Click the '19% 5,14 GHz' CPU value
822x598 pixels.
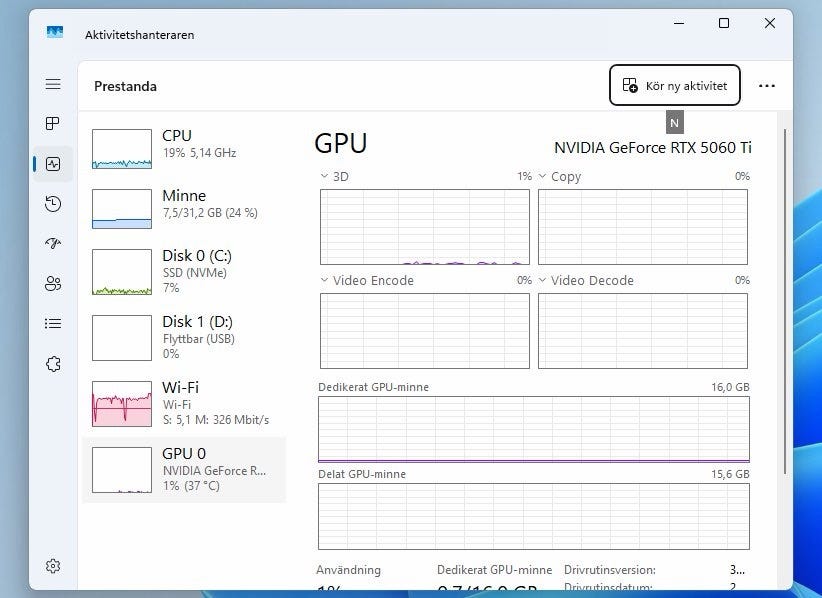[200, 153]
